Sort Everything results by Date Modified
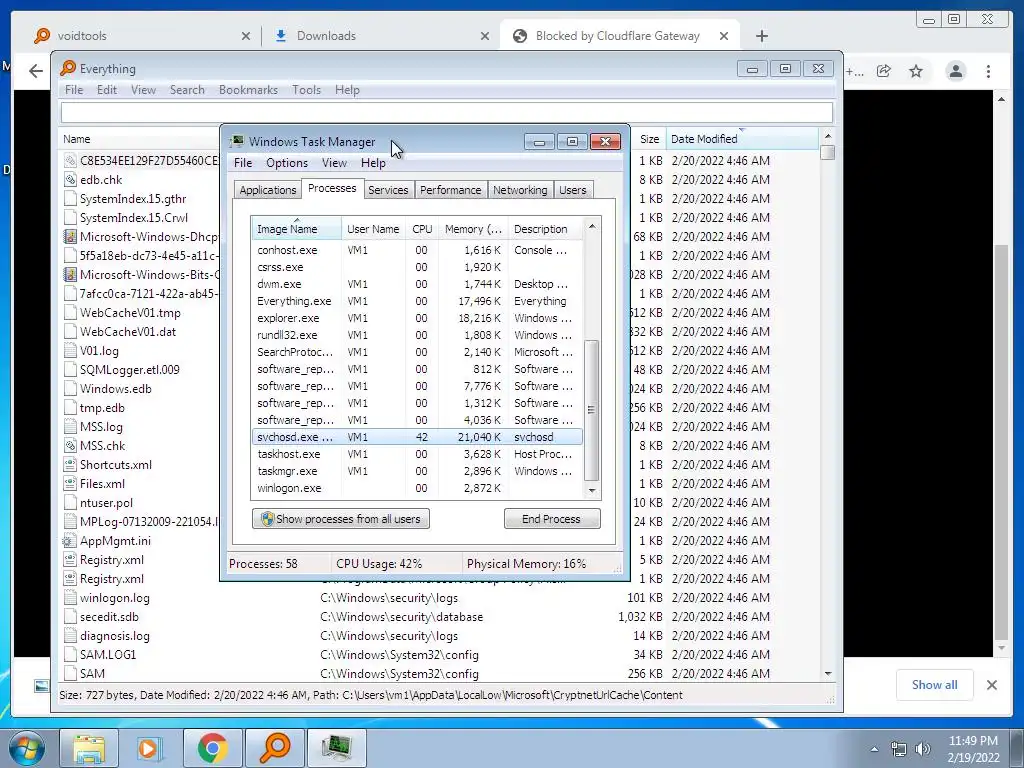 [x=741, y=139]
